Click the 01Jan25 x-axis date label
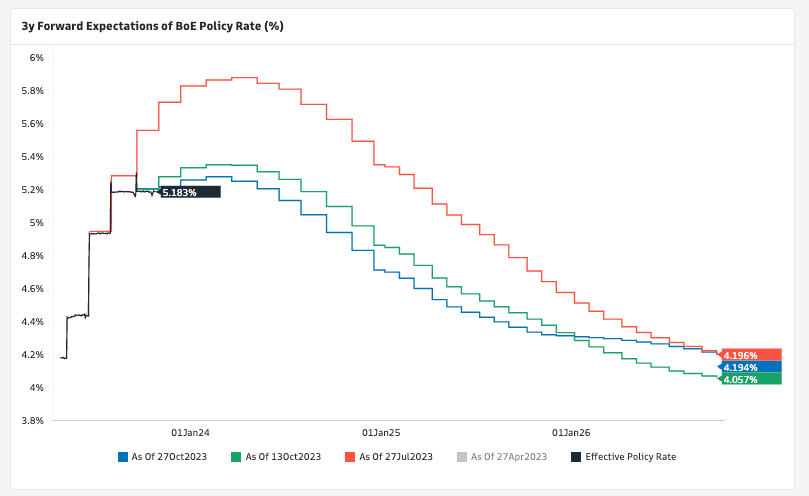The width and height of the screenshot is (809, 496). 380,433
